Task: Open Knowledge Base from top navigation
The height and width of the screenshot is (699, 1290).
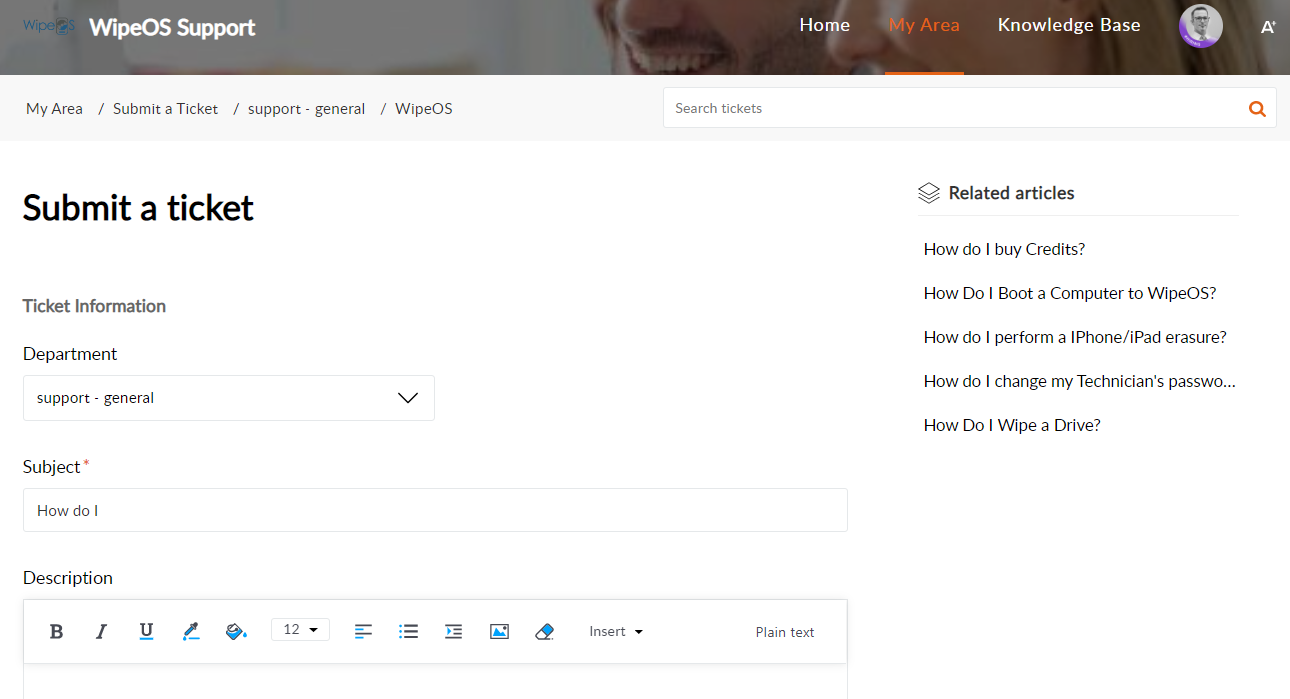Action: tap(1069, 25)
